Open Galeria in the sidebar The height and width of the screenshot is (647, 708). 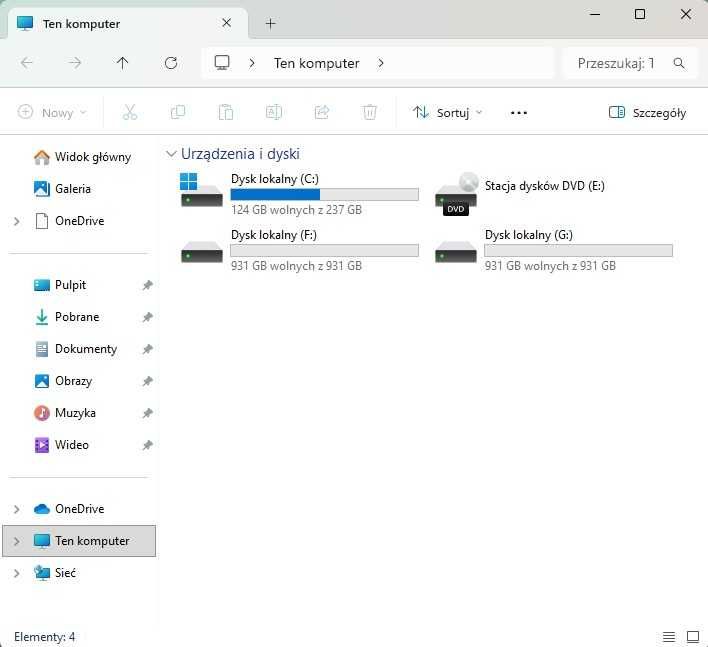[62, 189]
